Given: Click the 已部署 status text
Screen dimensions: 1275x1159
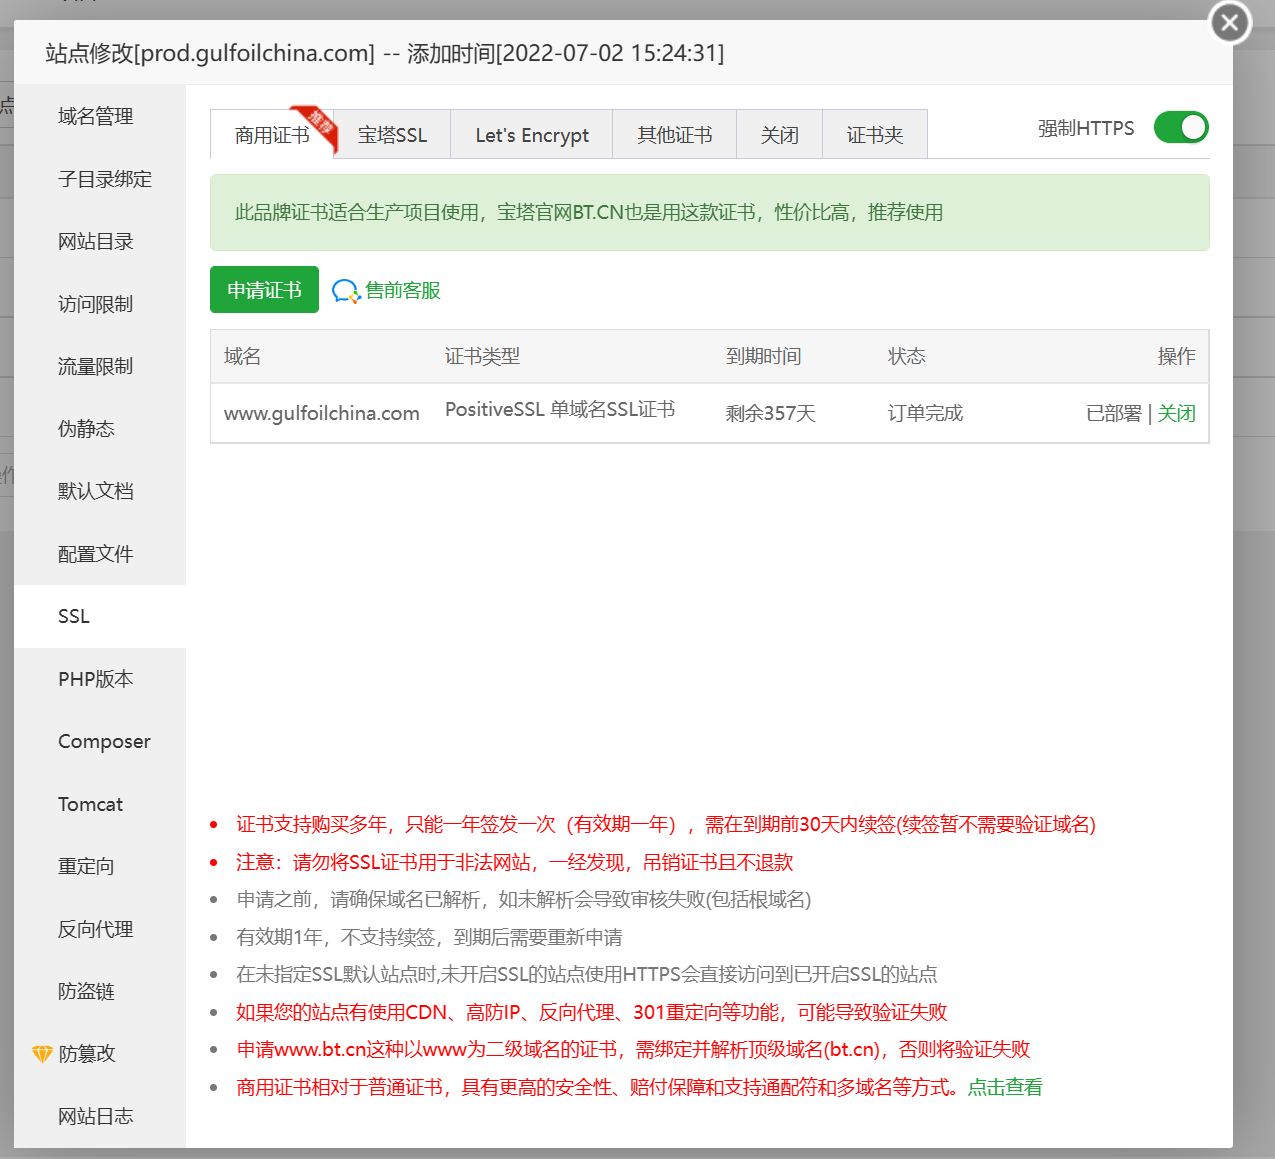Looking at the screenshot, I should click(1114, 413).
